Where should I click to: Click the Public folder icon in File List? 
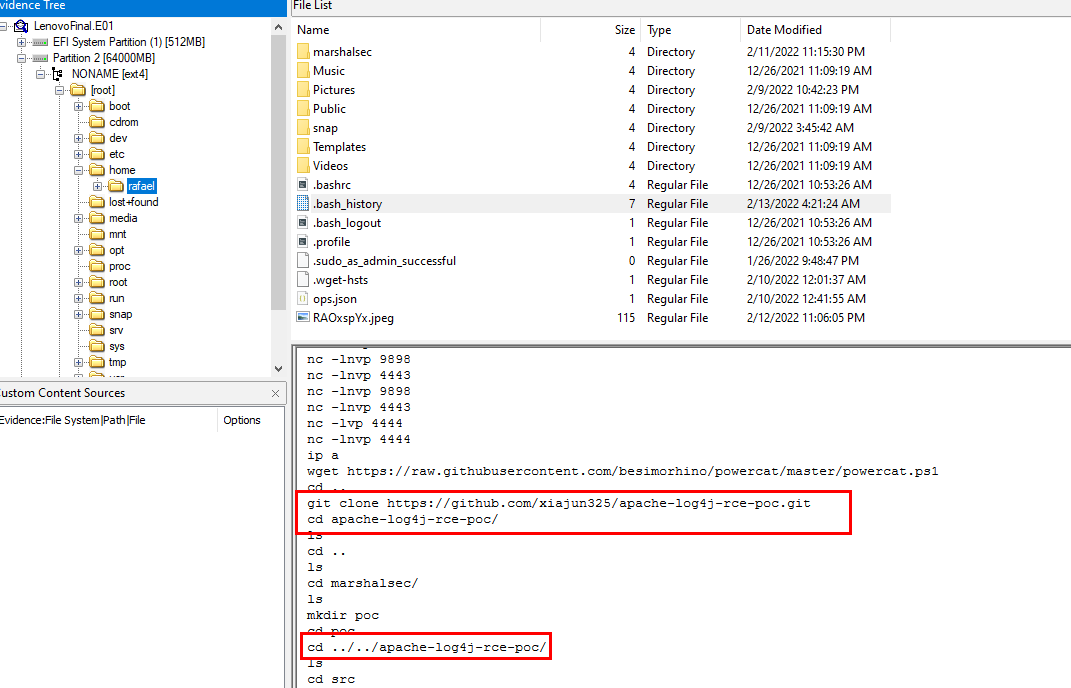click(x=303, y=109)
